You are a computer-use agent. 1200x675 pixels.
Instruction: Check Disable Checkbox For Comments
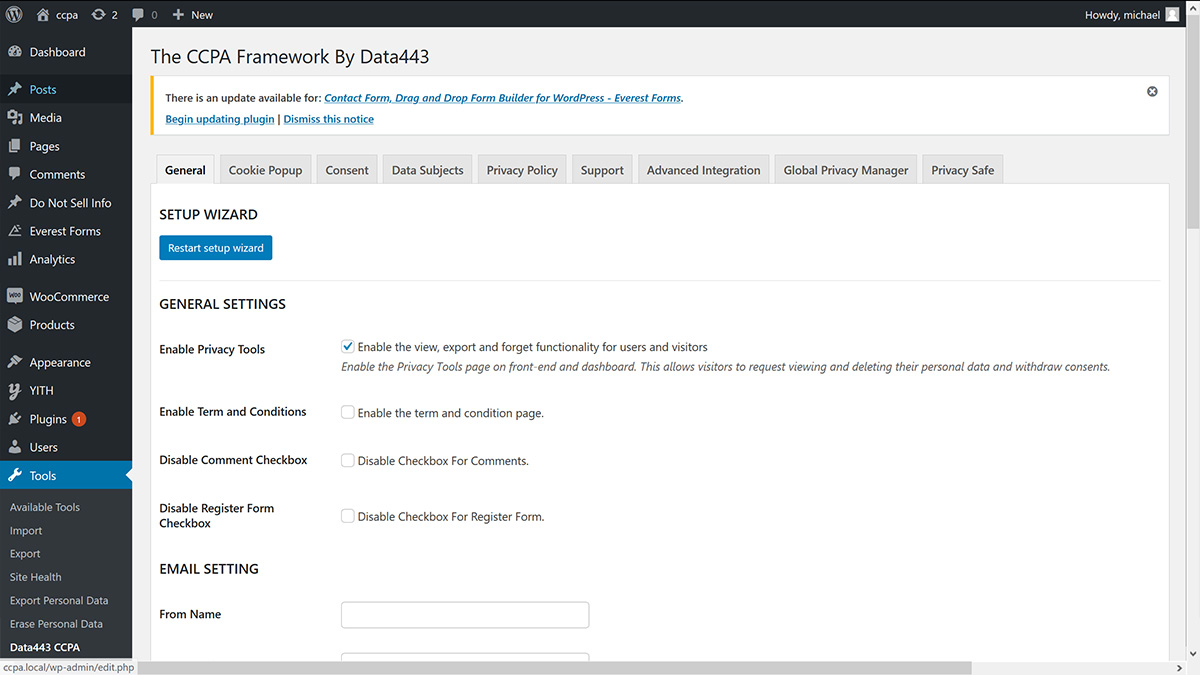click(348, 460)
